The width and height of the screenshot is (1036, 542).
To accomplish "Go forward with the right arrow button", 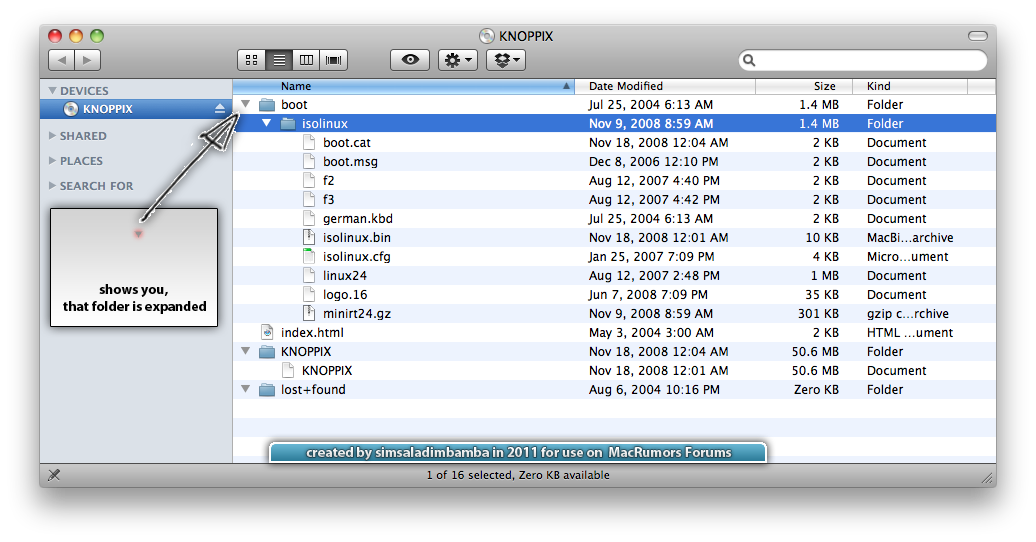I will pyautogui.click(x=87, y=60).
